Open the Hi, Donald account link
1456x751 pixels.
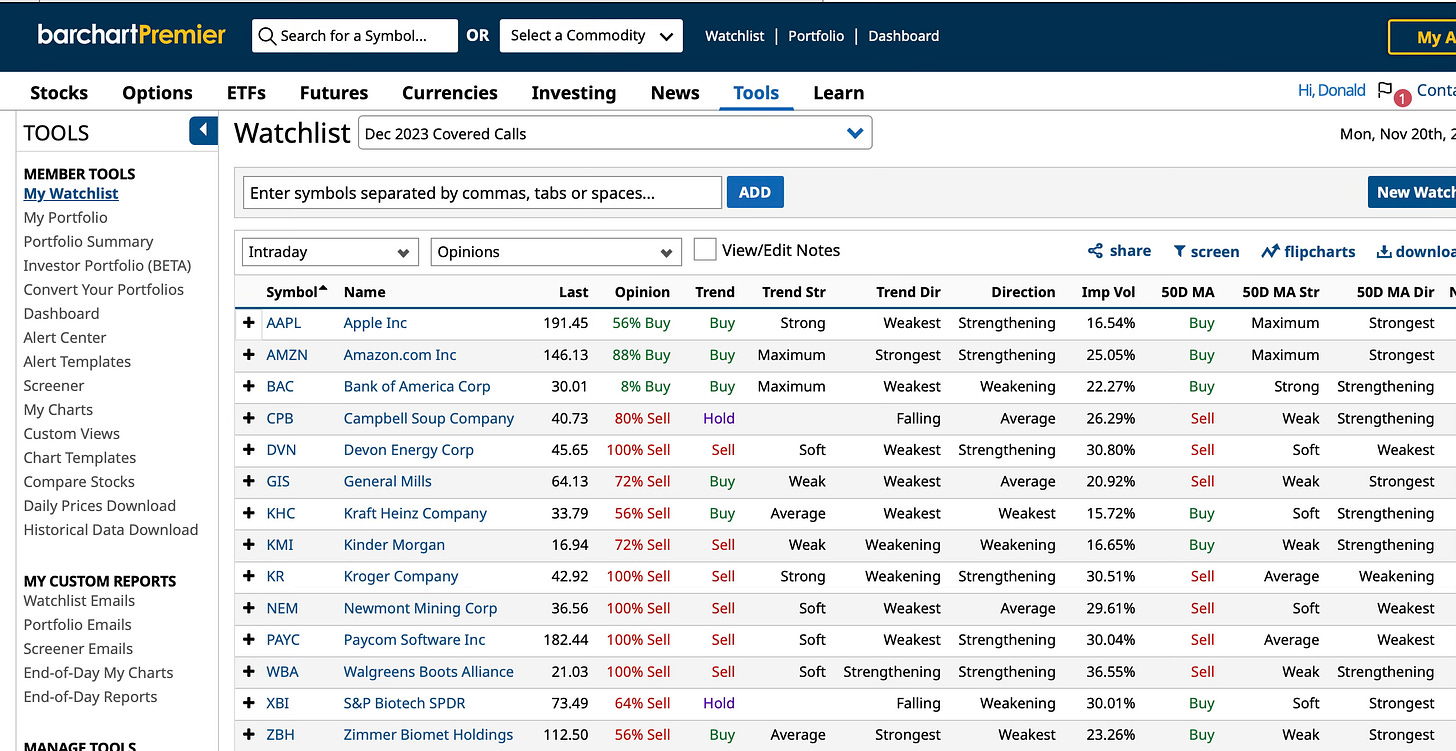pos(1331,90)
